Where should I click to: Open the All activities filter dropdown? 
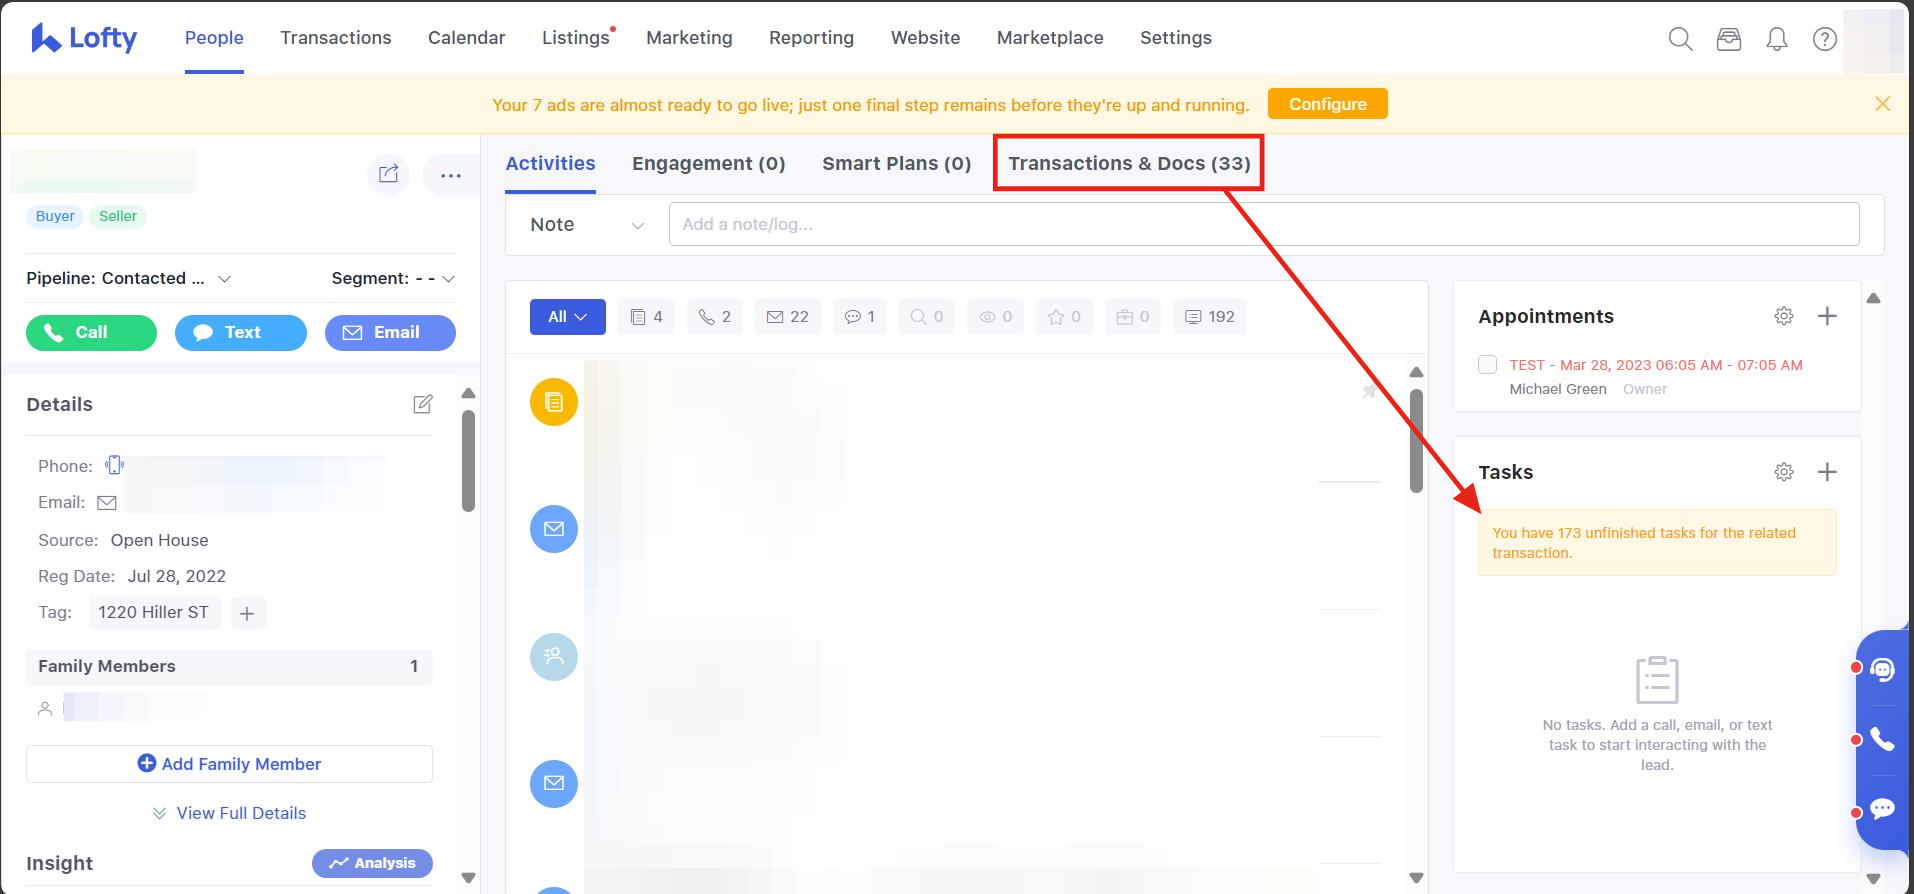[x=568, y=317]
